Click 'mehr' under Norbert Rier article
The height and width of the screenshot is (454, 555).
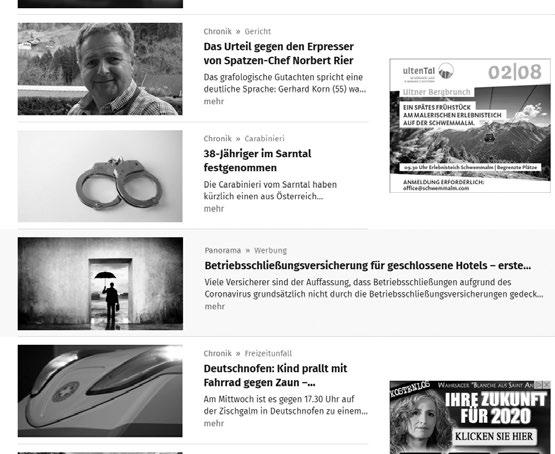click(x=214, y=102)
